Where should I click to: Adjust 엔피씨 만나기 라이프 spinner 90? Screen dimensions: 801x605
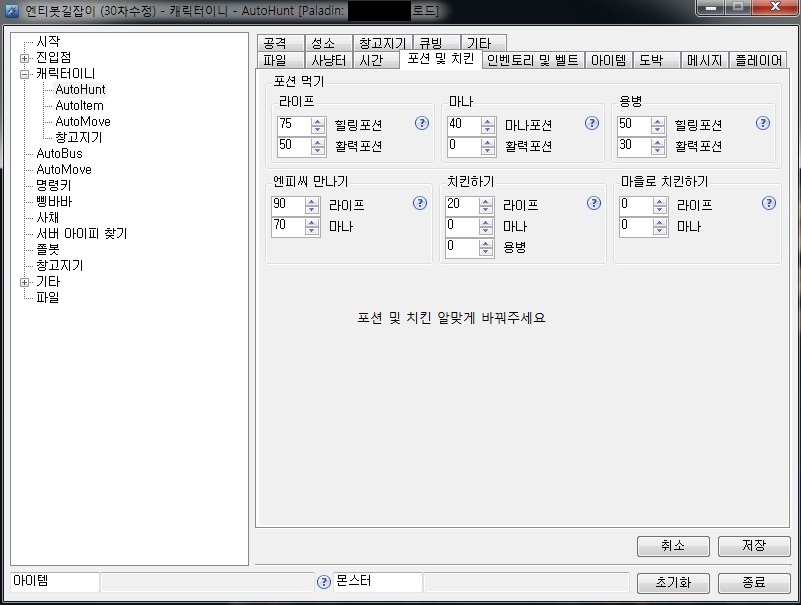(296, 205)
